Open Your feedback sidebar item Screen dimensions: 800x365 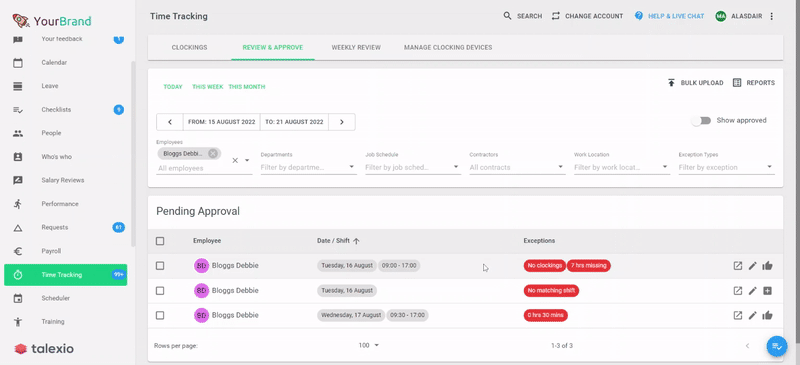(65, 39)
